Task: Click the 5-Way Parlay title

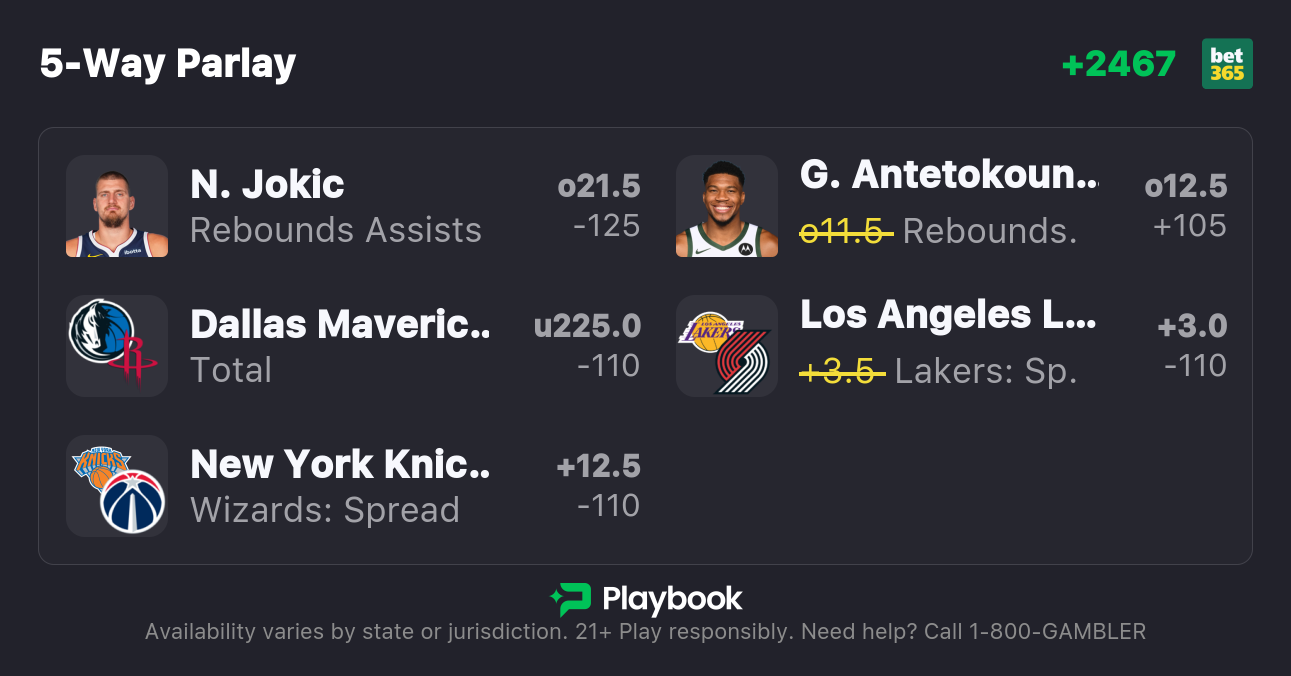Action: 168,64
